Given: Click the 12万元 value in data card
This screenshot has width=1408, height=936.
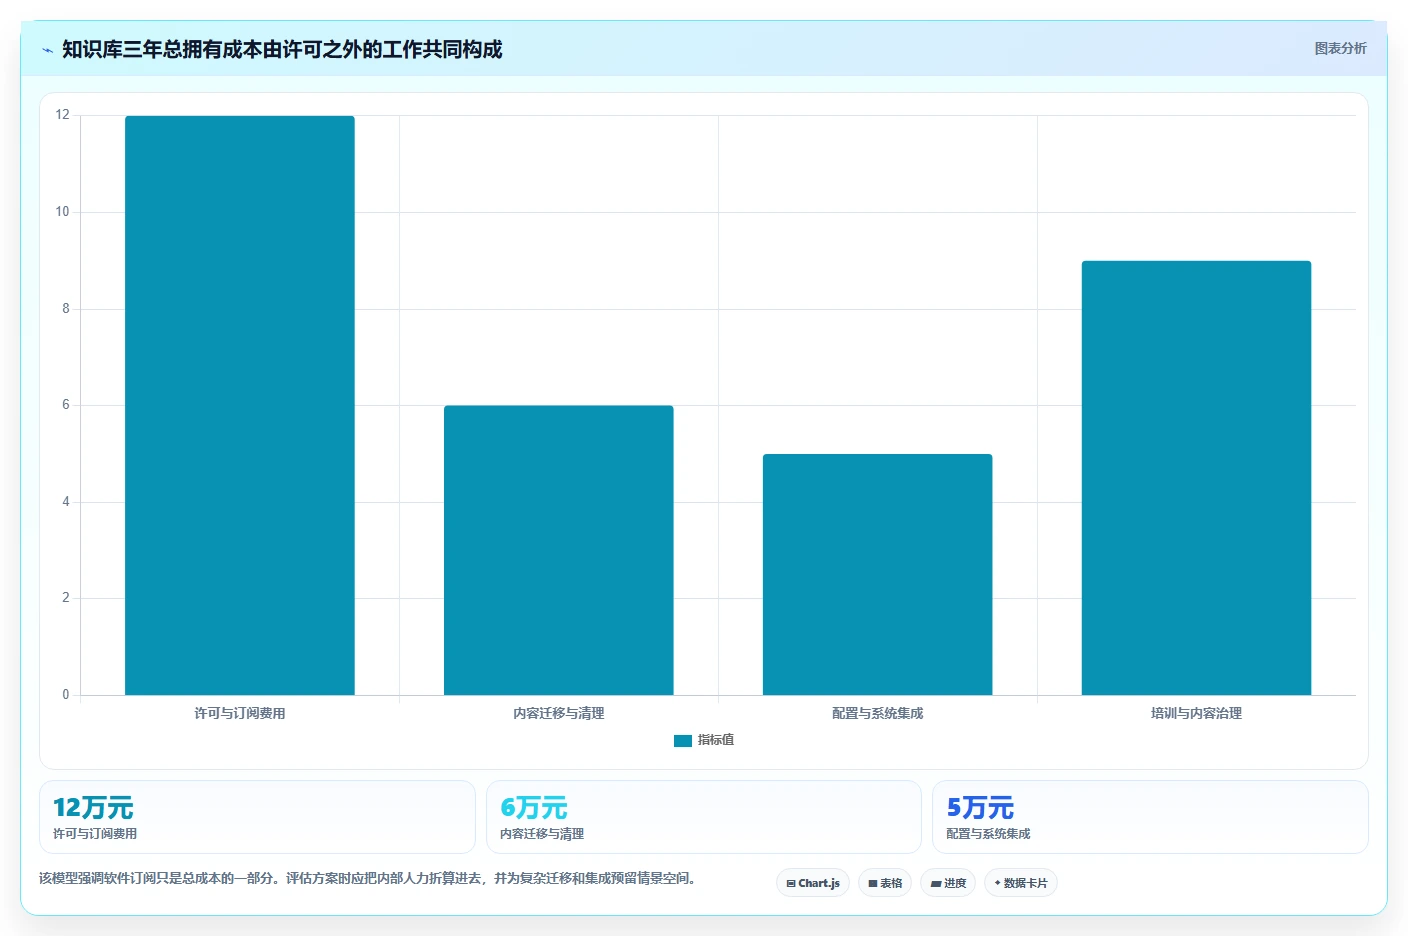Looking at the screenshot, I should tap(93, 808).
